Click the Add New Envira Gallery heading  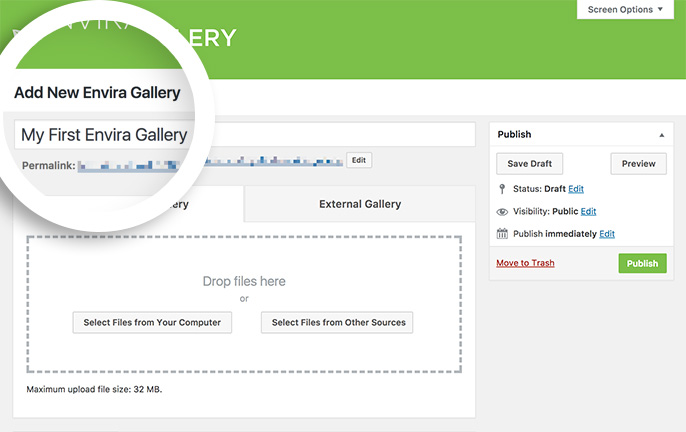pyautogui.click(x=97, y=93)
